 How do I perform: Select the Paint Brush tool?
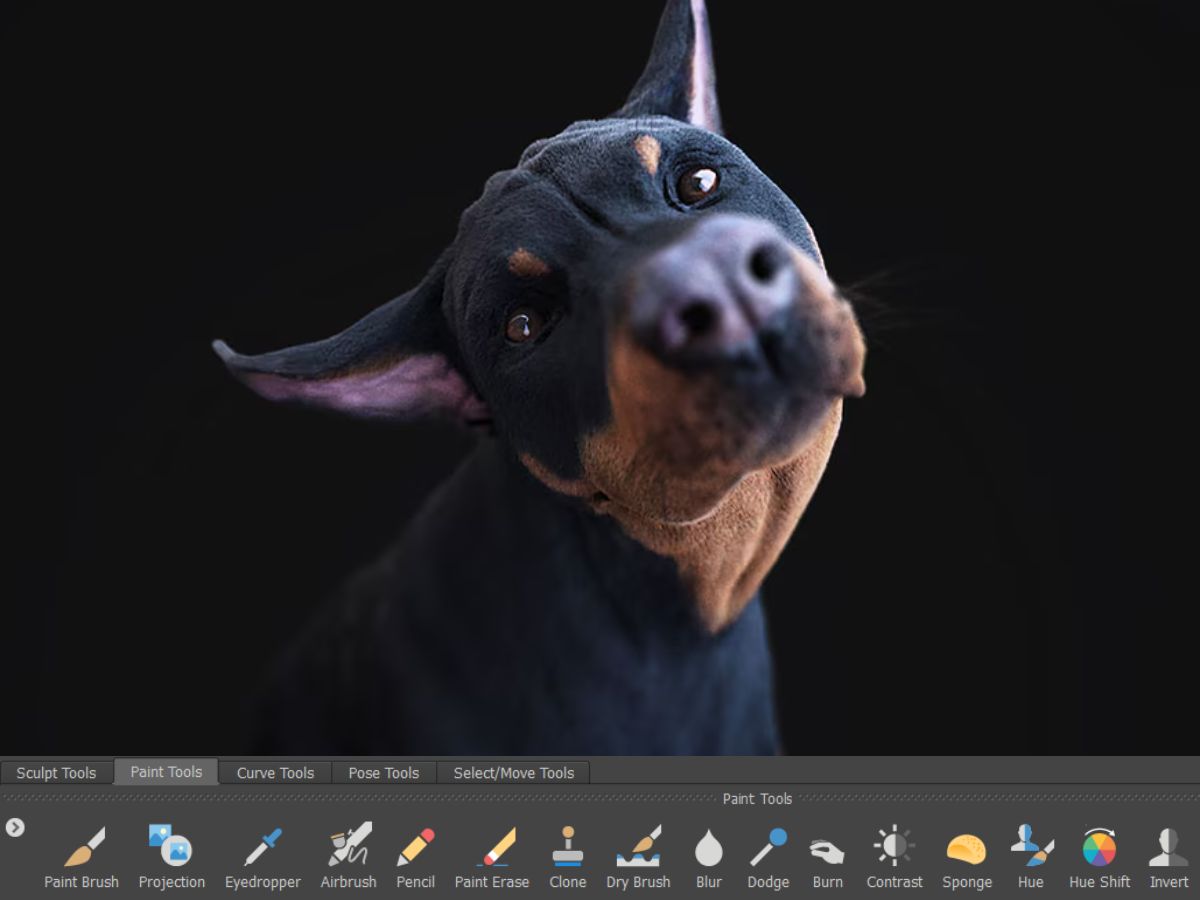82,856
